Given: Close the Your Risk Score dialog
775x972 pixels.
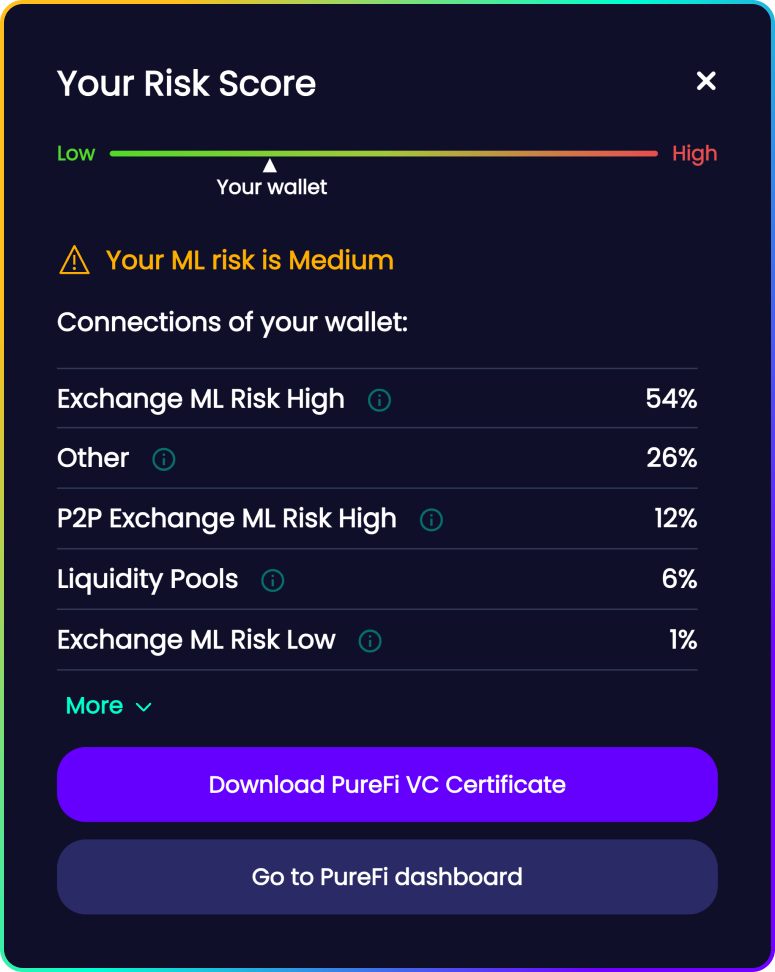Looking at the screenshot, I should coord(706,81).
